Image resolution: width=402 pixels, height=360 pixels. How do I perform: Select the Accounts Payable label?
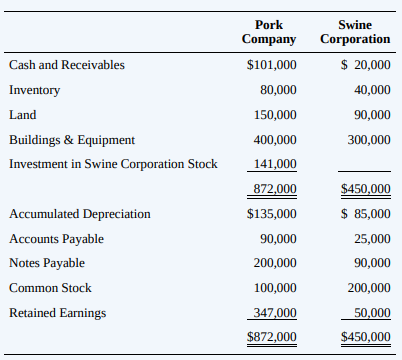pyautogui.click(x=56, y=239)
